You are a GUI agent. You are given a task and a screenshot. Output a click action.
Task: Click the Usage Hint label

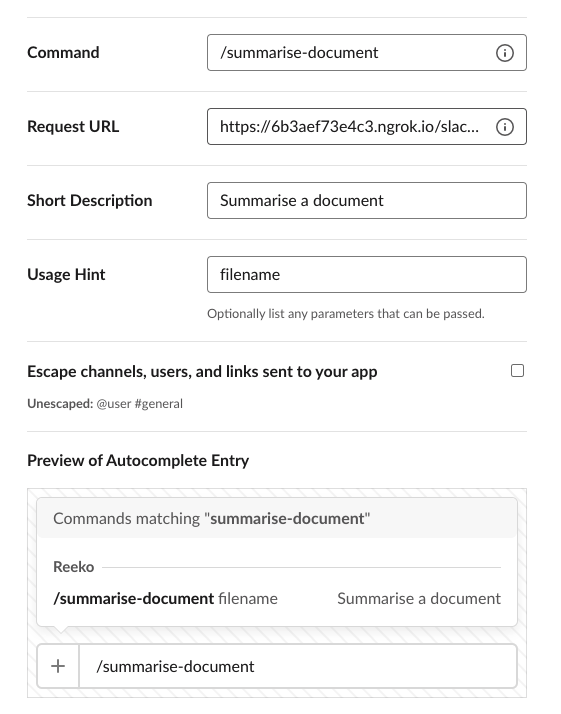click(66, 275)
